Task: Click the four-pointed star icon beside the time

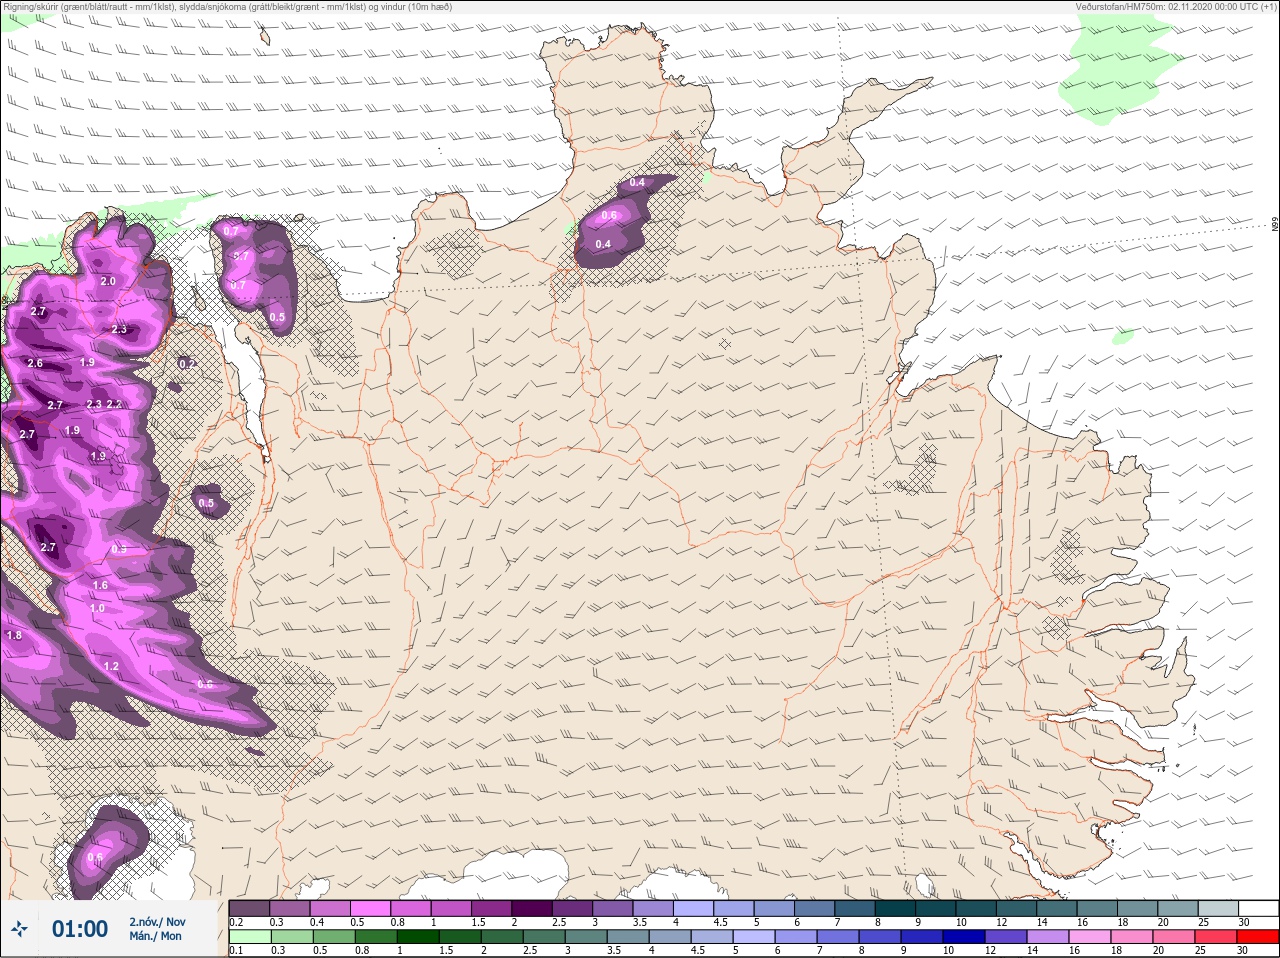Action: click(x=20, y=929)
